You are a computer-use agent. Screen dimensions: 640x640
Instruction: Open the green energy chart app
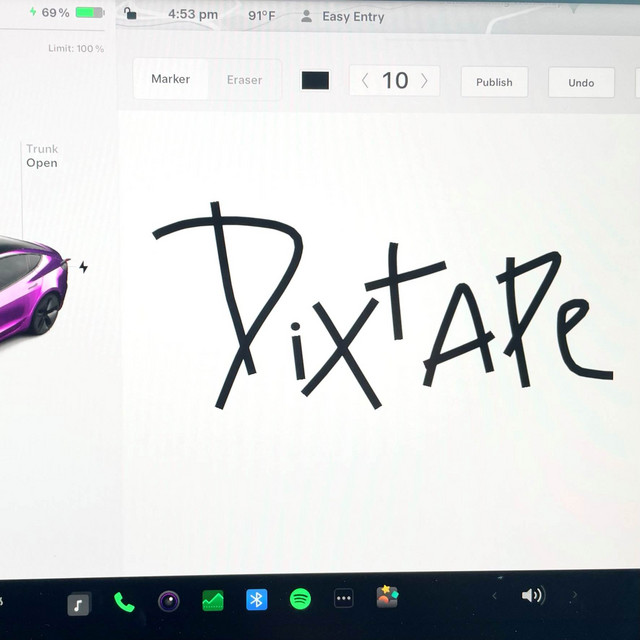pyautogui.click(x=213, y=602)
